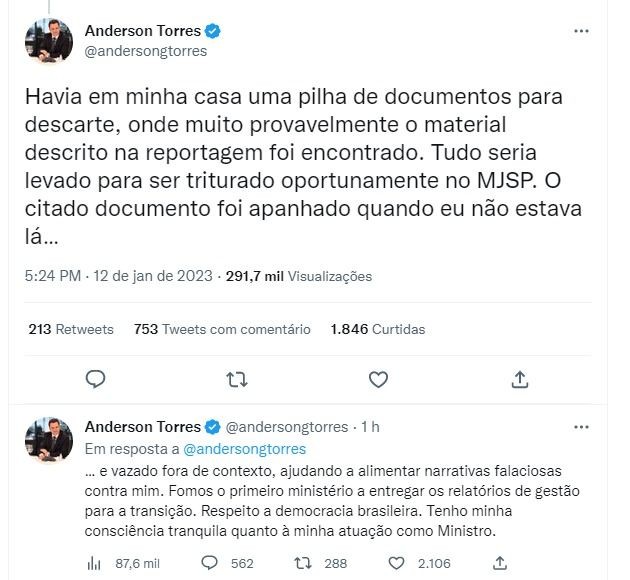The height and width of the screenshot is (580, 630).
Task: Open 753 Tweets com comentário list
Action: [222, 329]
